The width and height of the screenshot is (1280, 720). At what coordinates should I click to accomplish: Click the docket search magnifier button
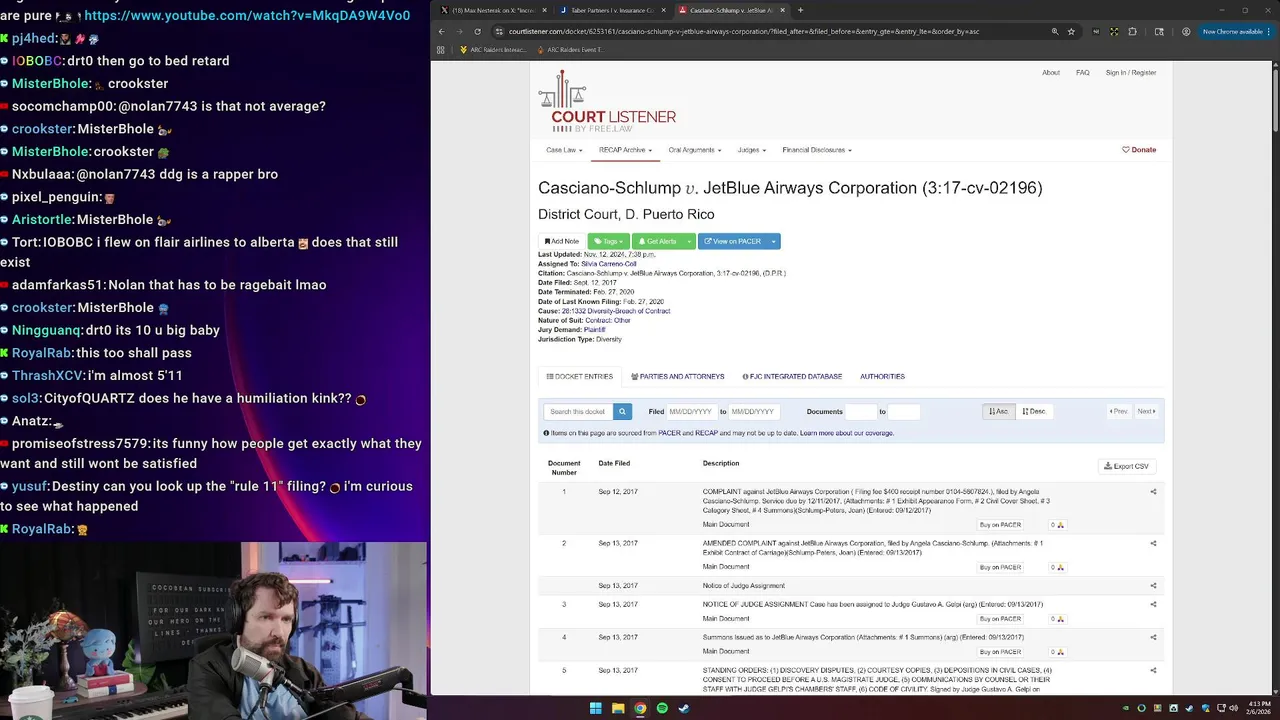point(622,411)
